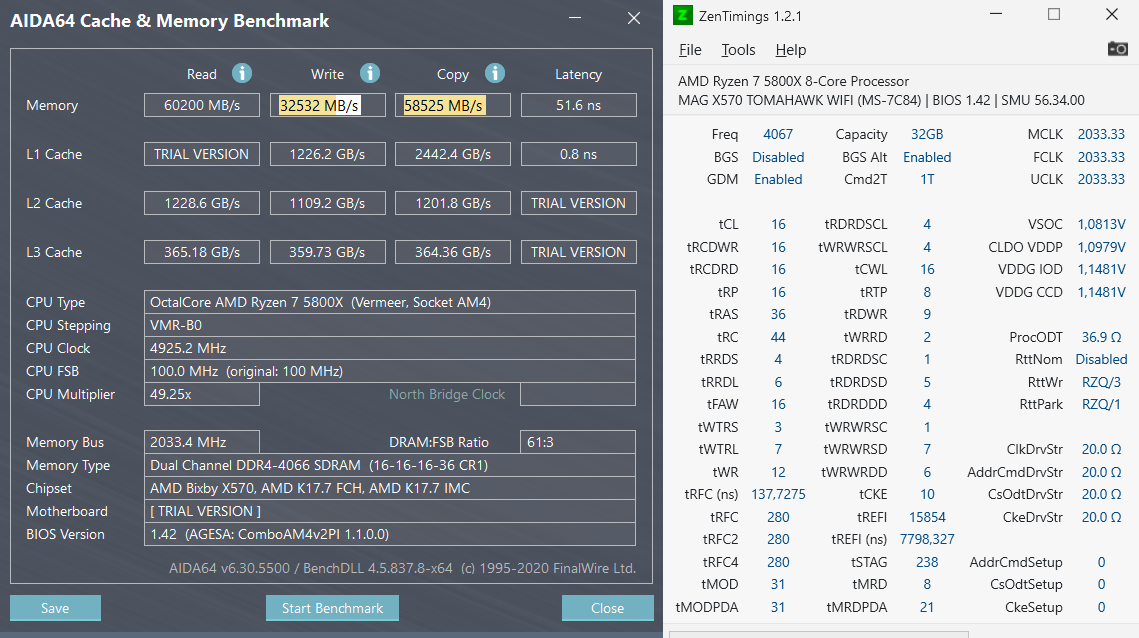This screenshot has width=1139, height=638.
Task: Click the tSTAG value 238
Action: [927, 562]
